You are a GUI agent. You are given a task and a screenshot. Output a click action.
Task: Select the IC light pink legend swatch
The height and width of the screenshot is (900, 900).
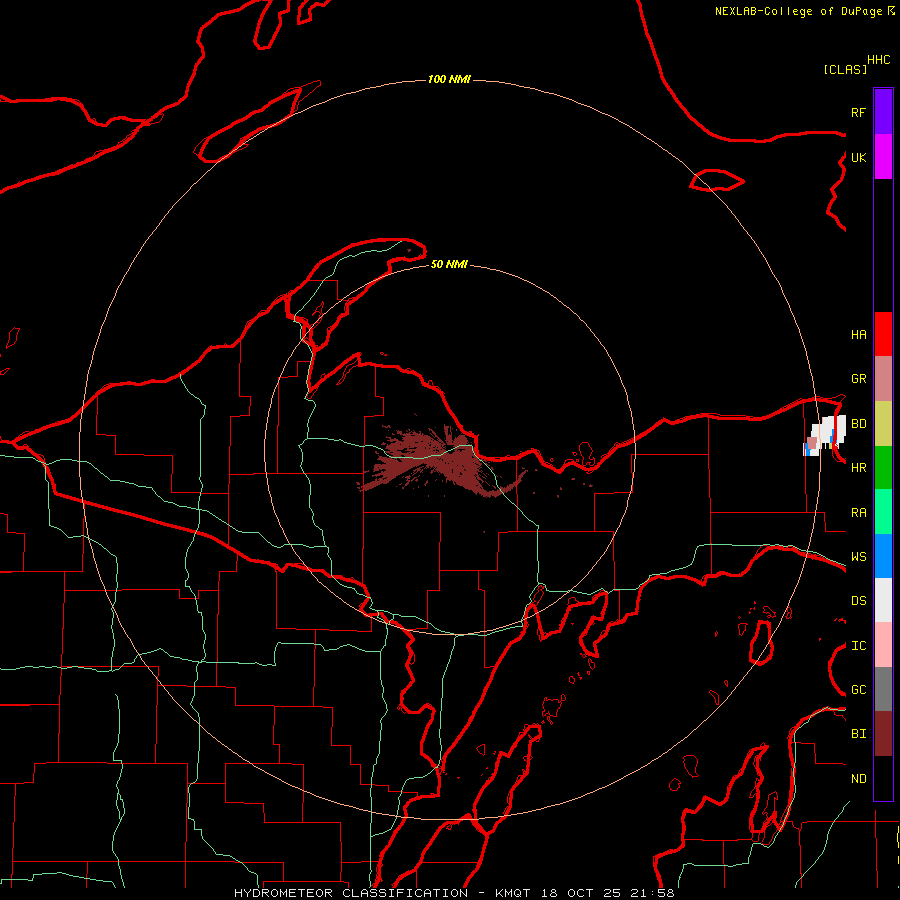tap(883, 645)
